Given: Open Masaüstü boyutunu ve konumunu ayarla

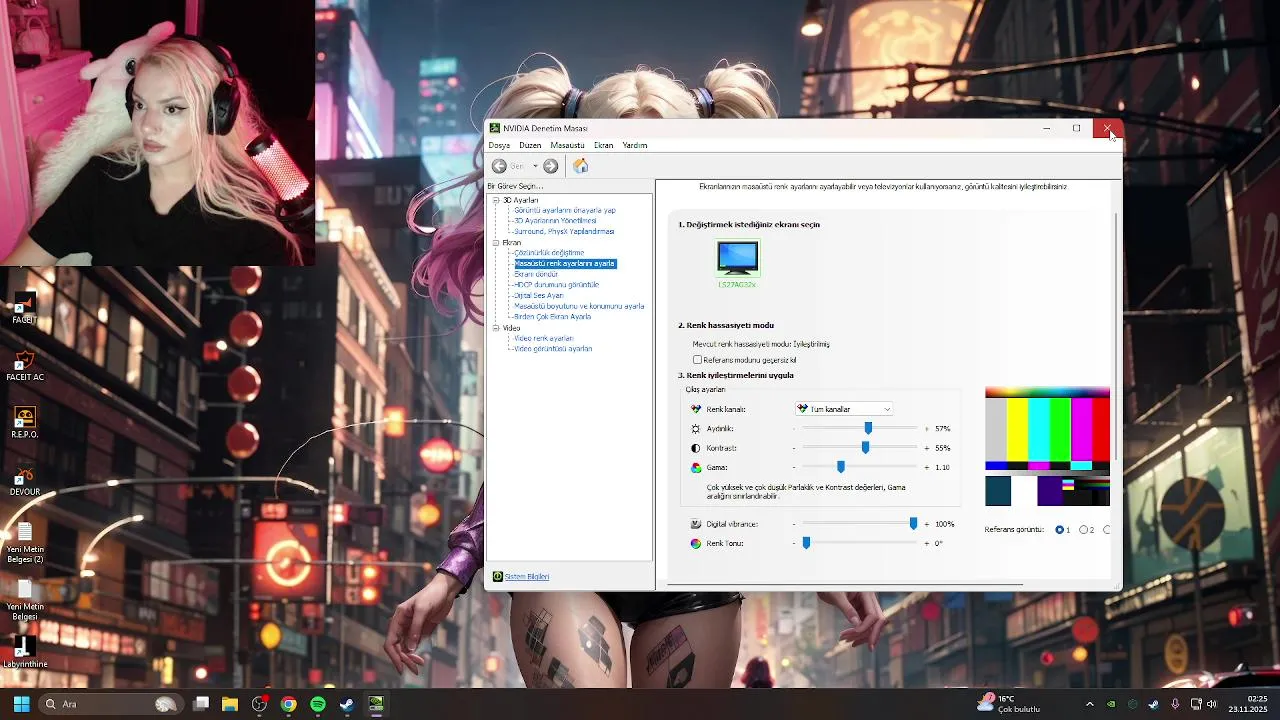Looking at the screenshot, I should [579, 306].
